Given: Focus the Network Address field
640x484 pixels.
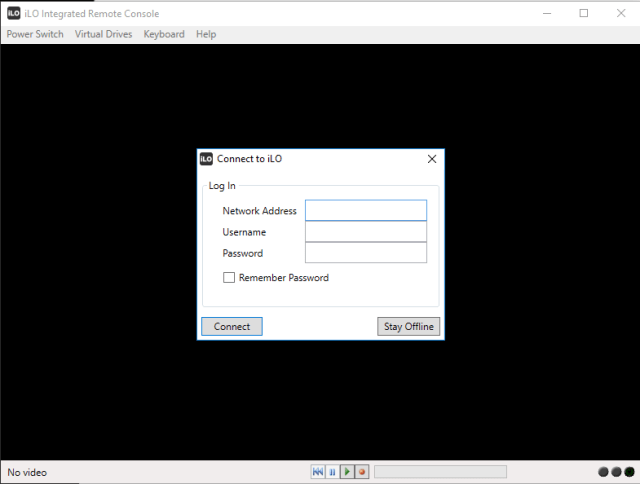Looking at the screenshot, I should pos(365,211).
